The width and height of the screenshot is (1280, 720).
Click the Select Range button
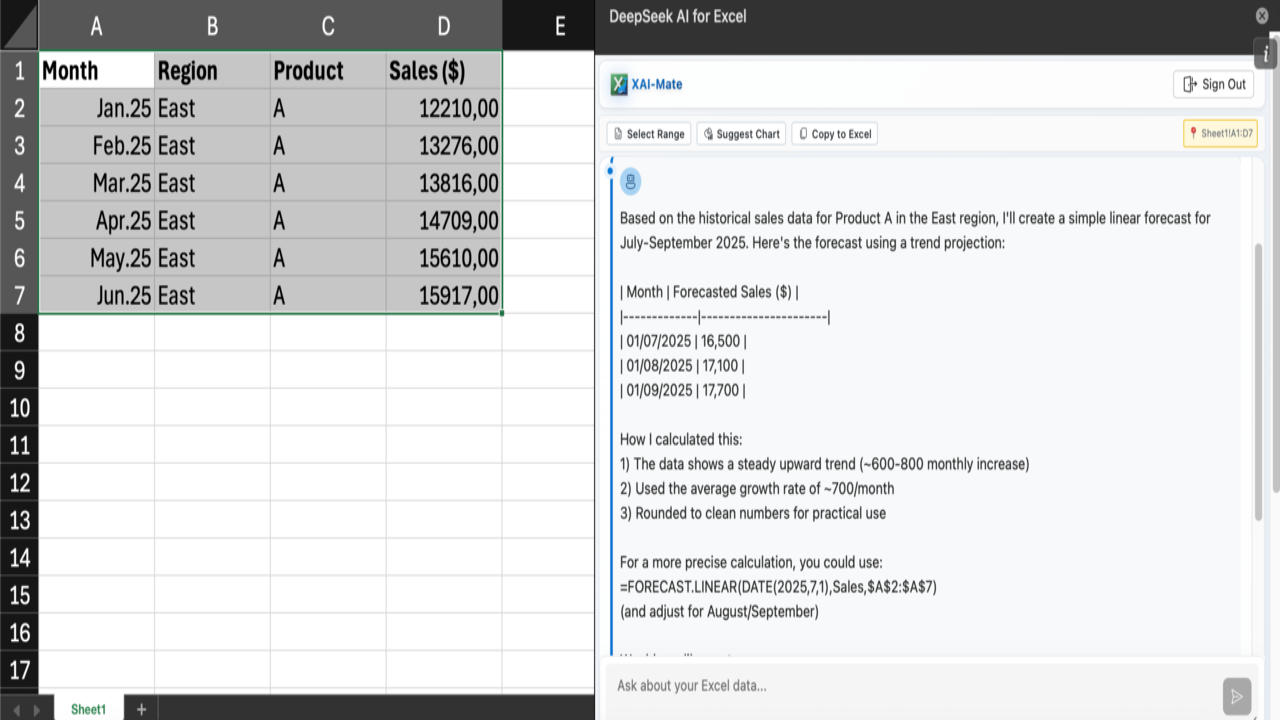tap(649, 134)
